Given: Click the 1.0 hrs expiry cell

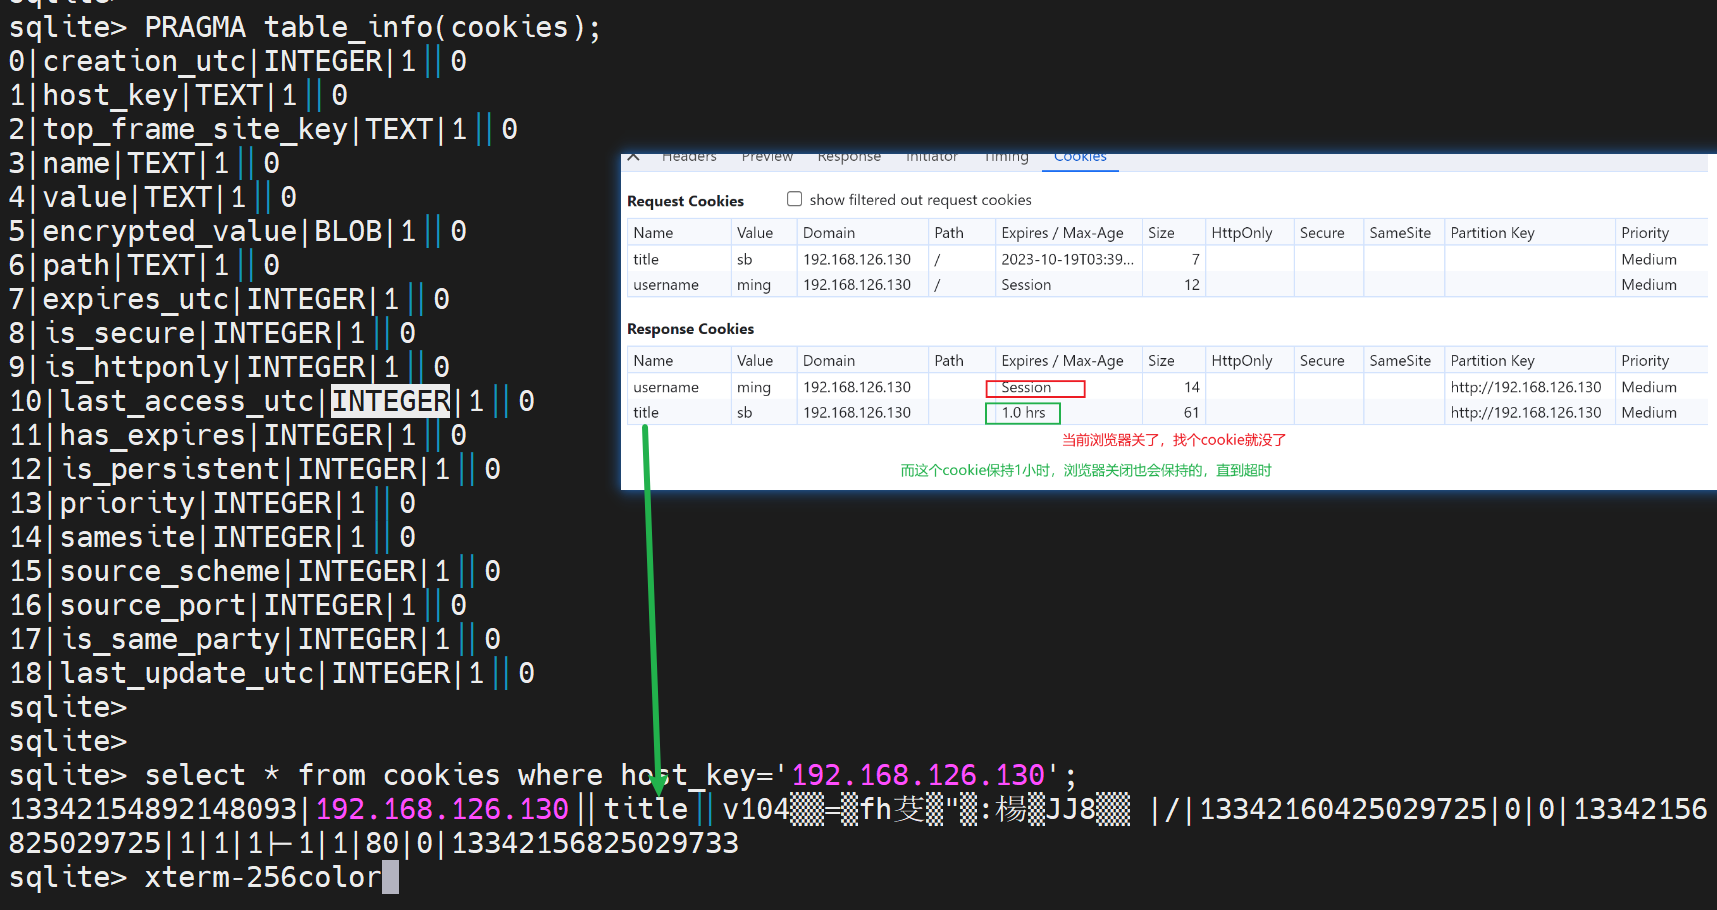Looking at the screenshot, I should coord(1023,413).
